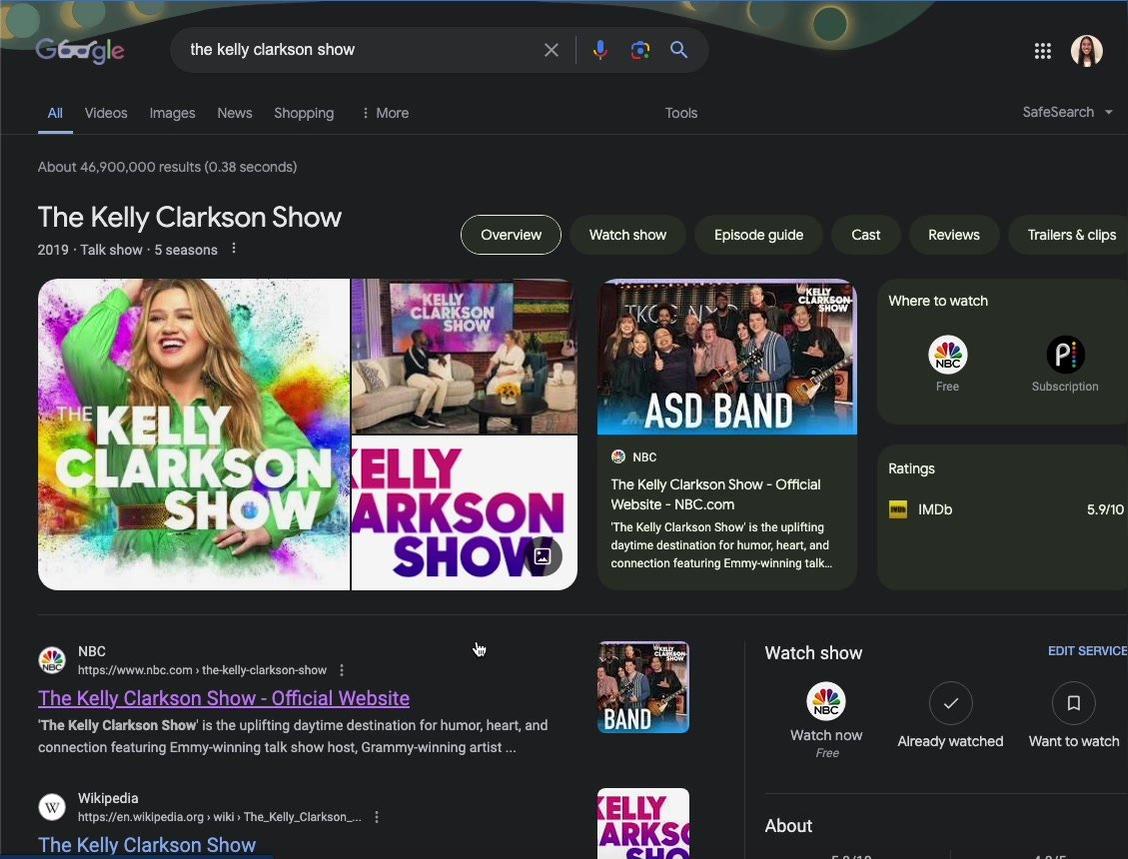Select the Cast chip
The width and height of the screenshot is (1128, 859).
(865, 235)
